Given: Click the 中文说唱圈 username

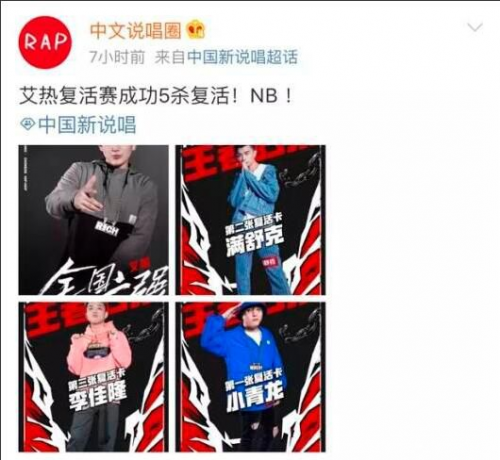Looking at the screenshot, I should (136, 31).
